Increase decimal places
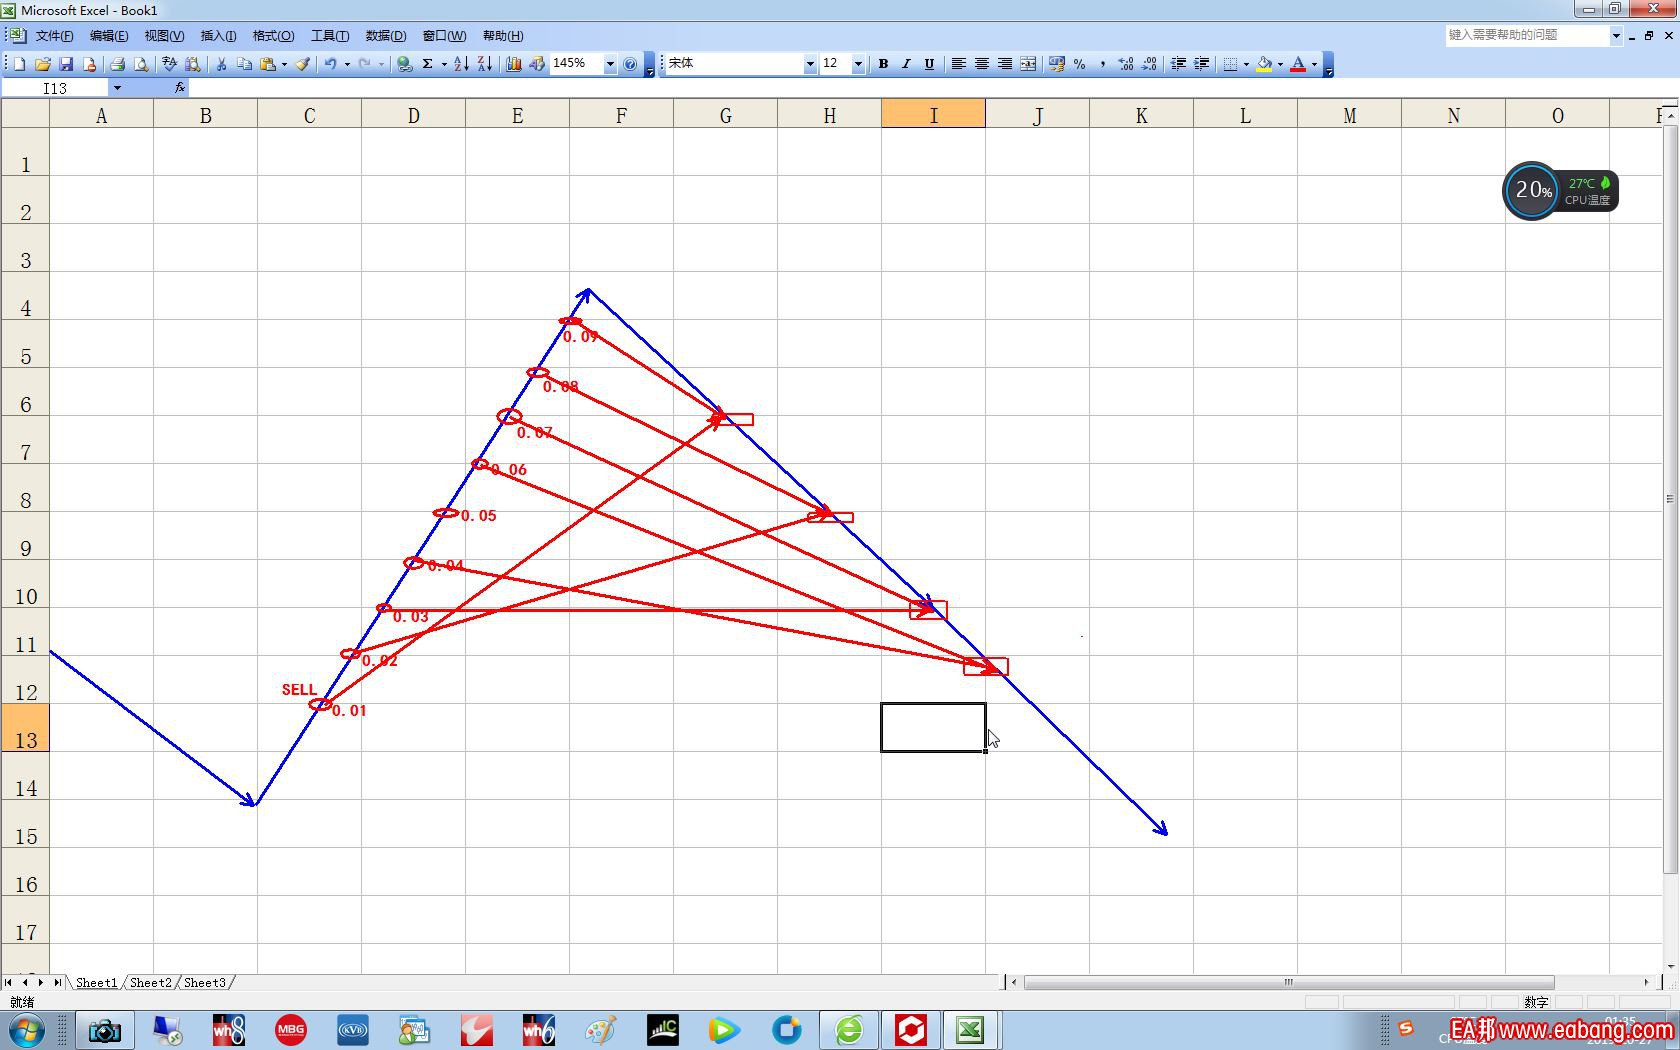 (x=1126, y=64)
